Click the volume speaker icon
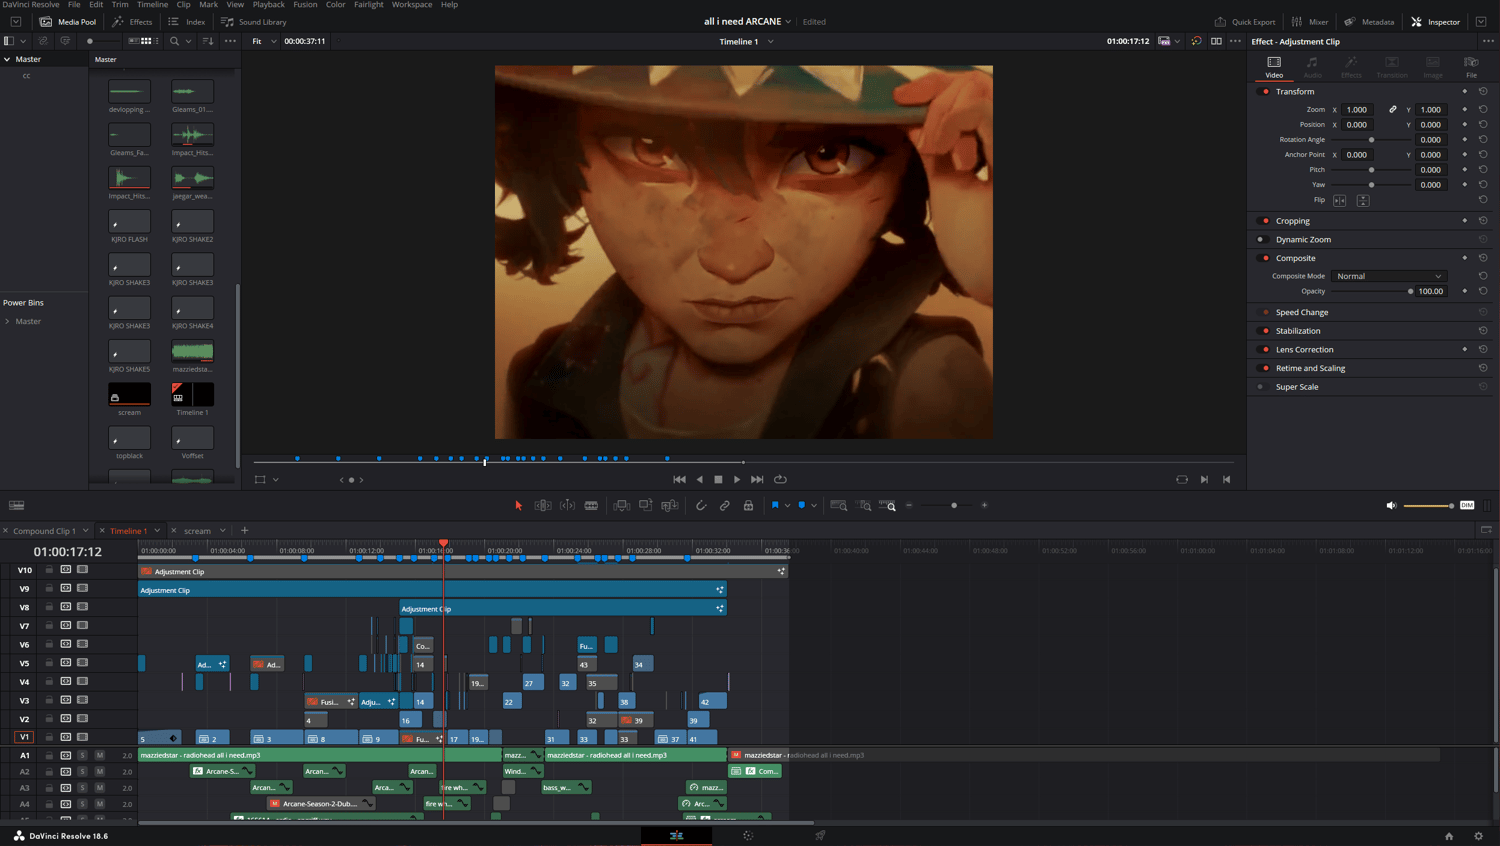 point(1391,505)
